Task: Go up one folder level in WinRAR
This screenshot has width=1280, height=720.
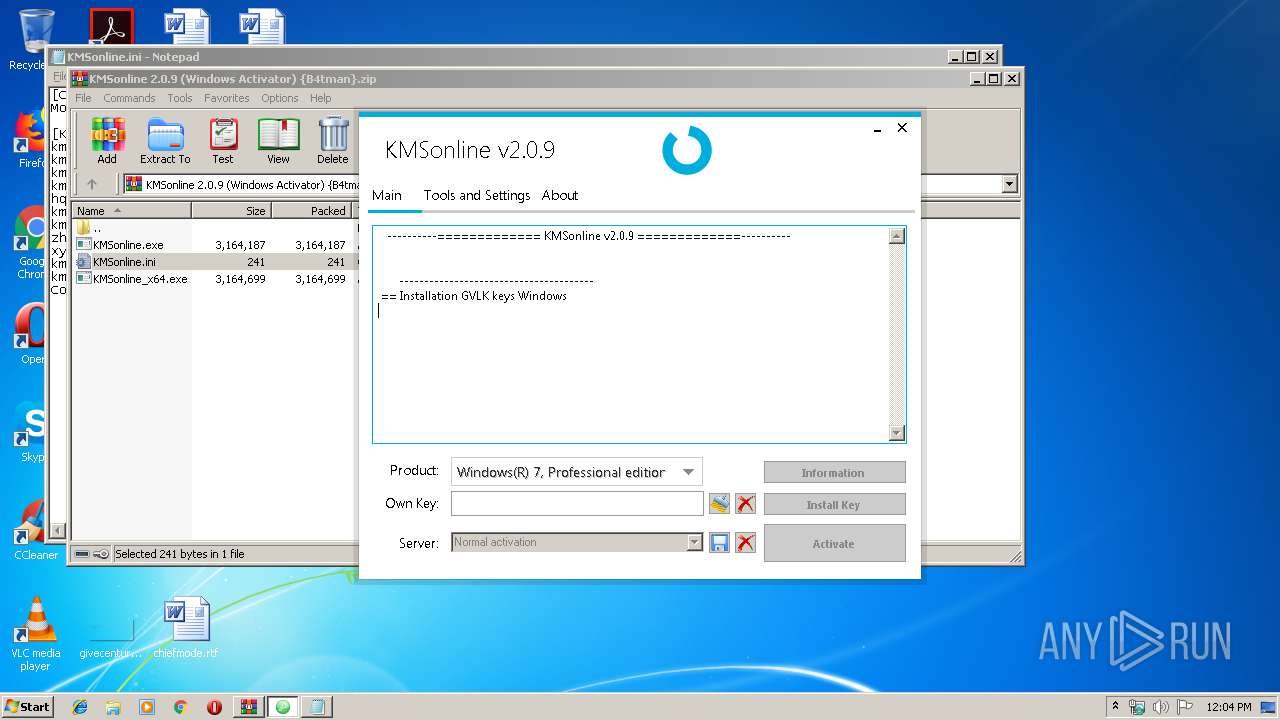Action: [92, 184]
